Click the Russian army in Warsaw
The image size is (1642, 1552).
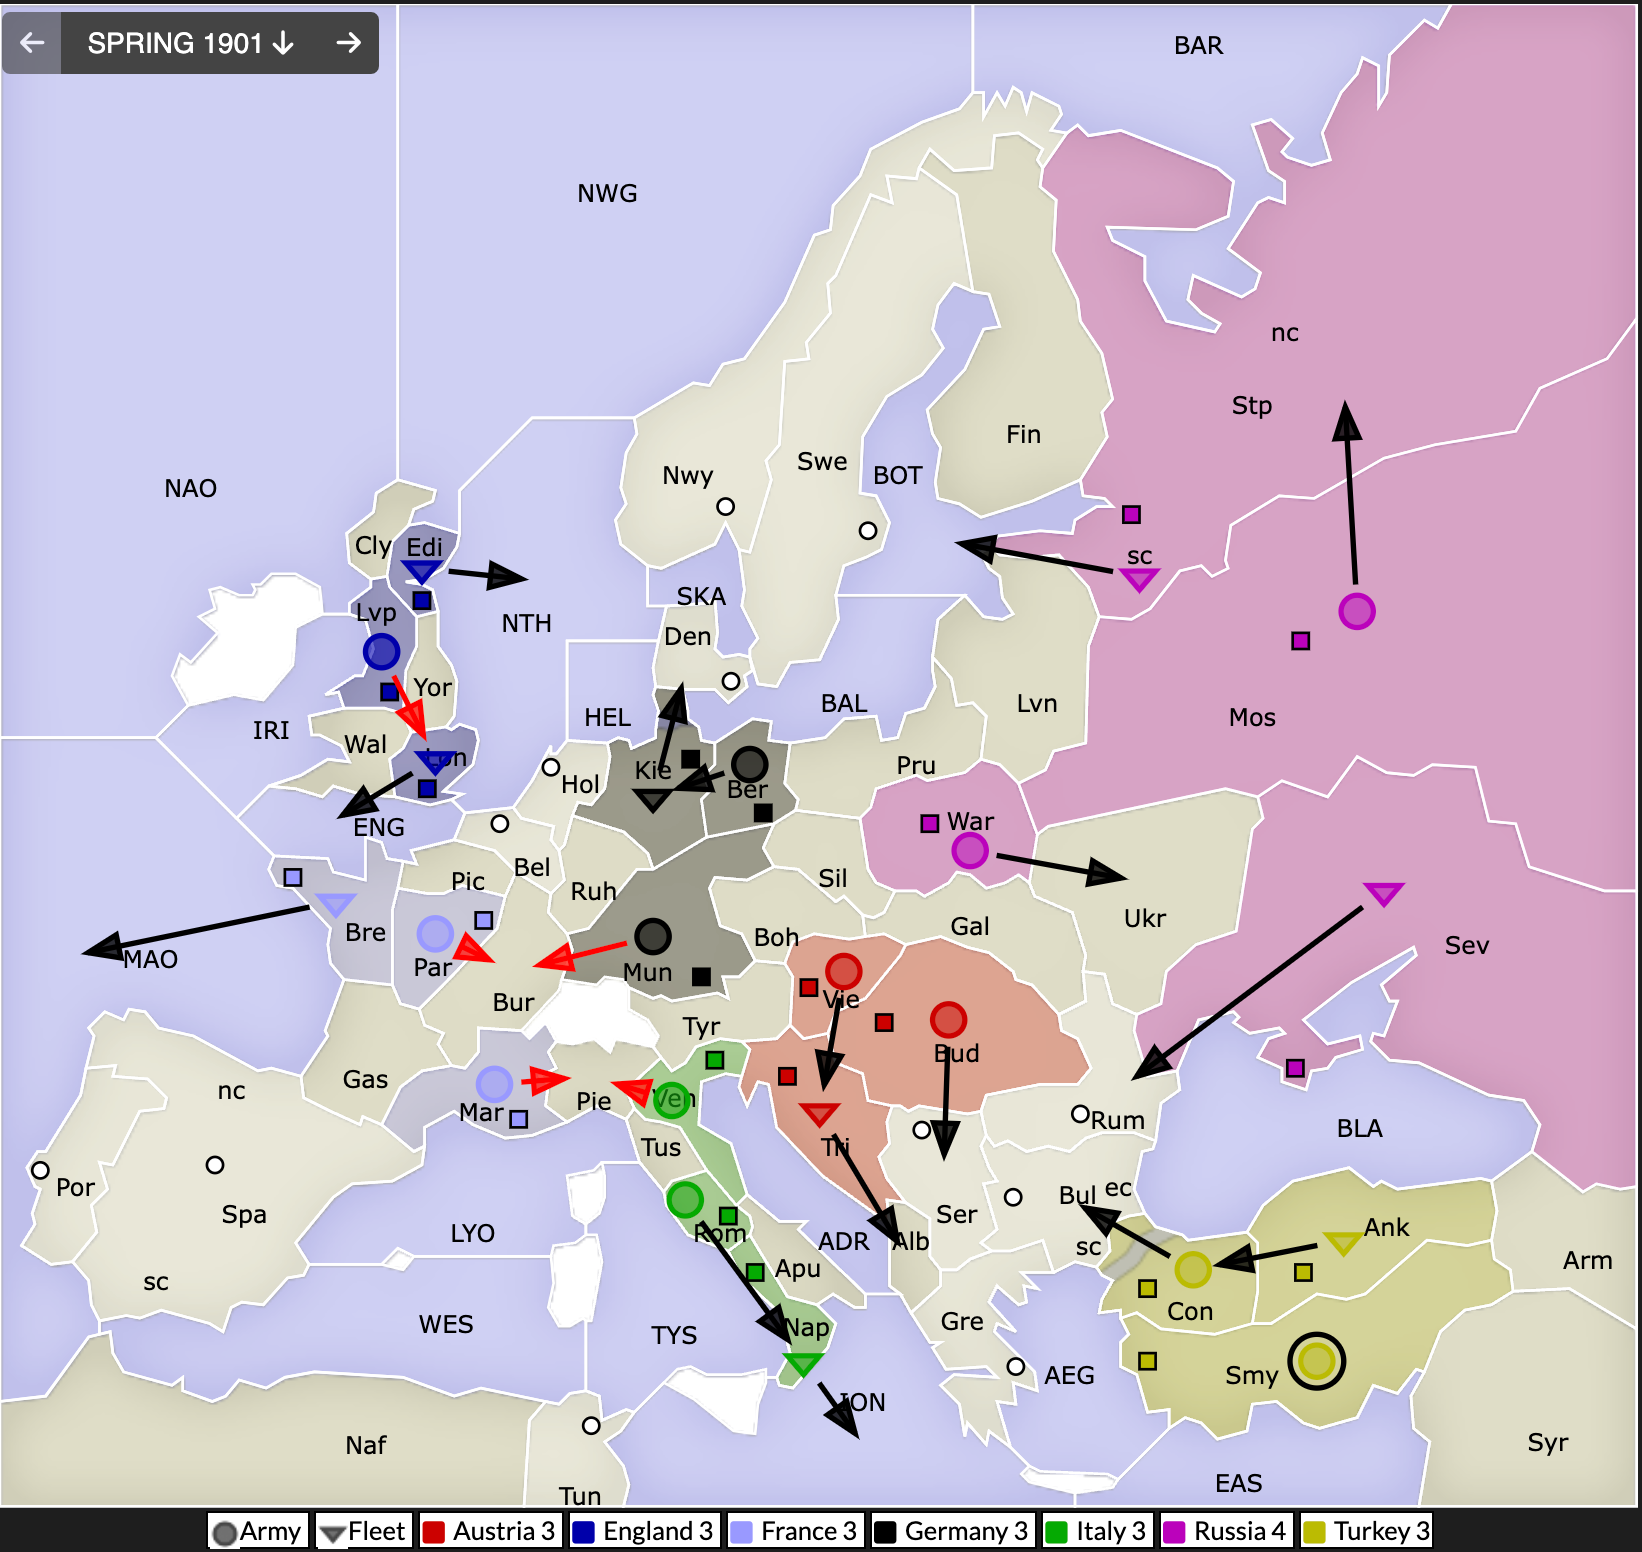[x=969, y=851]
